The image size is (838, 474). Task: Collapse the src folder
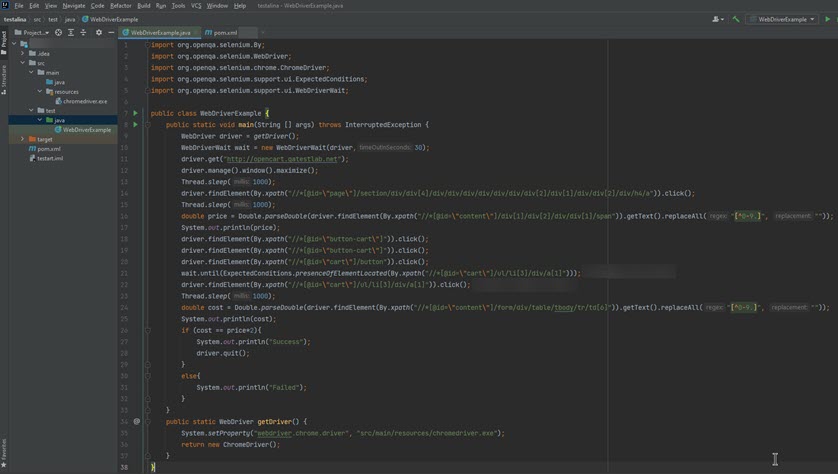22,63
